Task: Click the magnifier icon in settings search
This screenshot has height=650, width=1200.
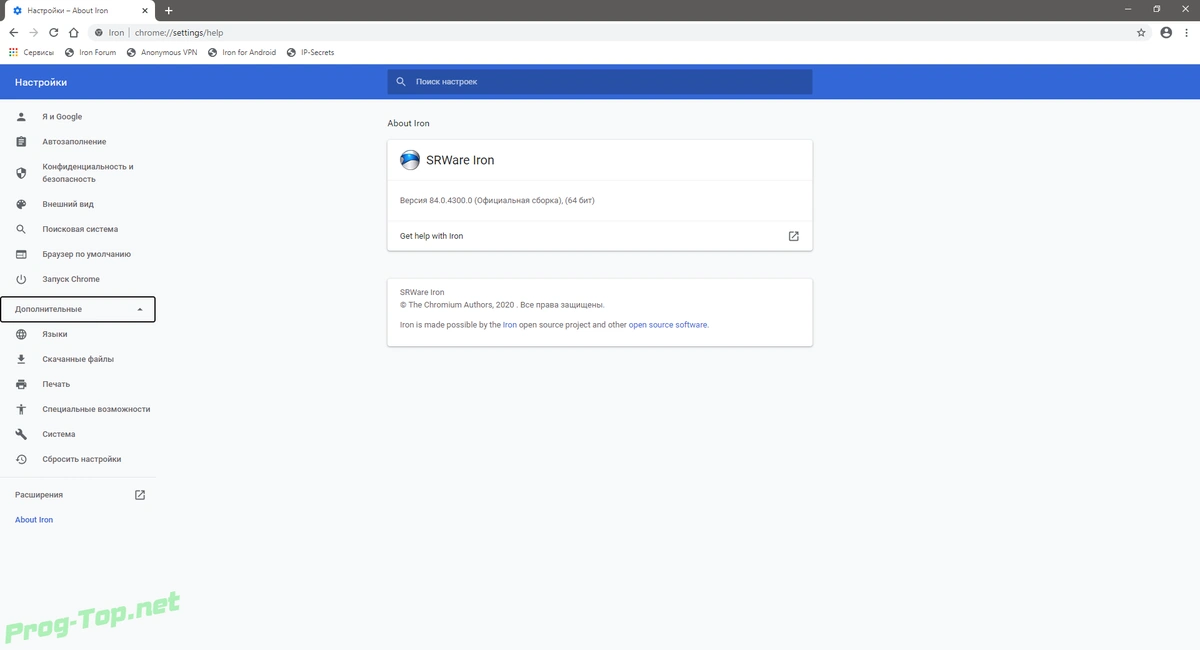Action: [x=401, y=82]
